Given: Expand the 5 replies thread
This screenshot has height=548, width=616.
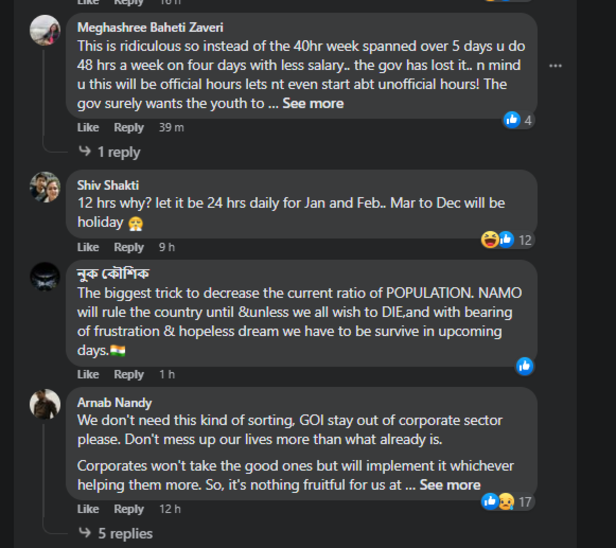Looking at the screenshot, I should (116, 533).
